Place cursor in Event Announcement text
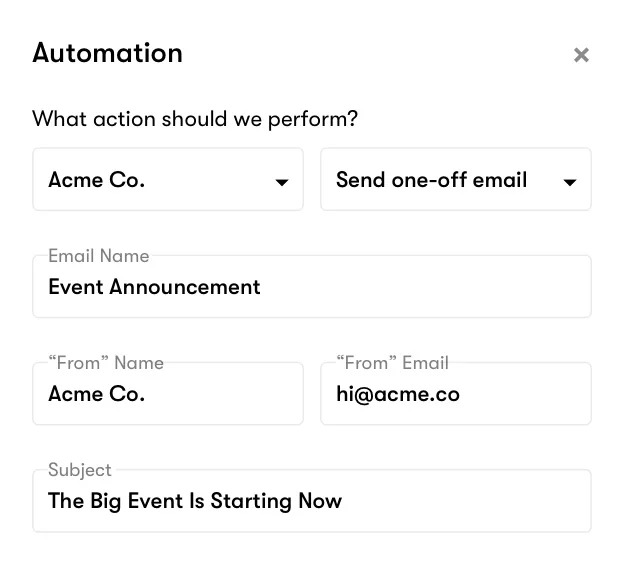 [154, 287]
